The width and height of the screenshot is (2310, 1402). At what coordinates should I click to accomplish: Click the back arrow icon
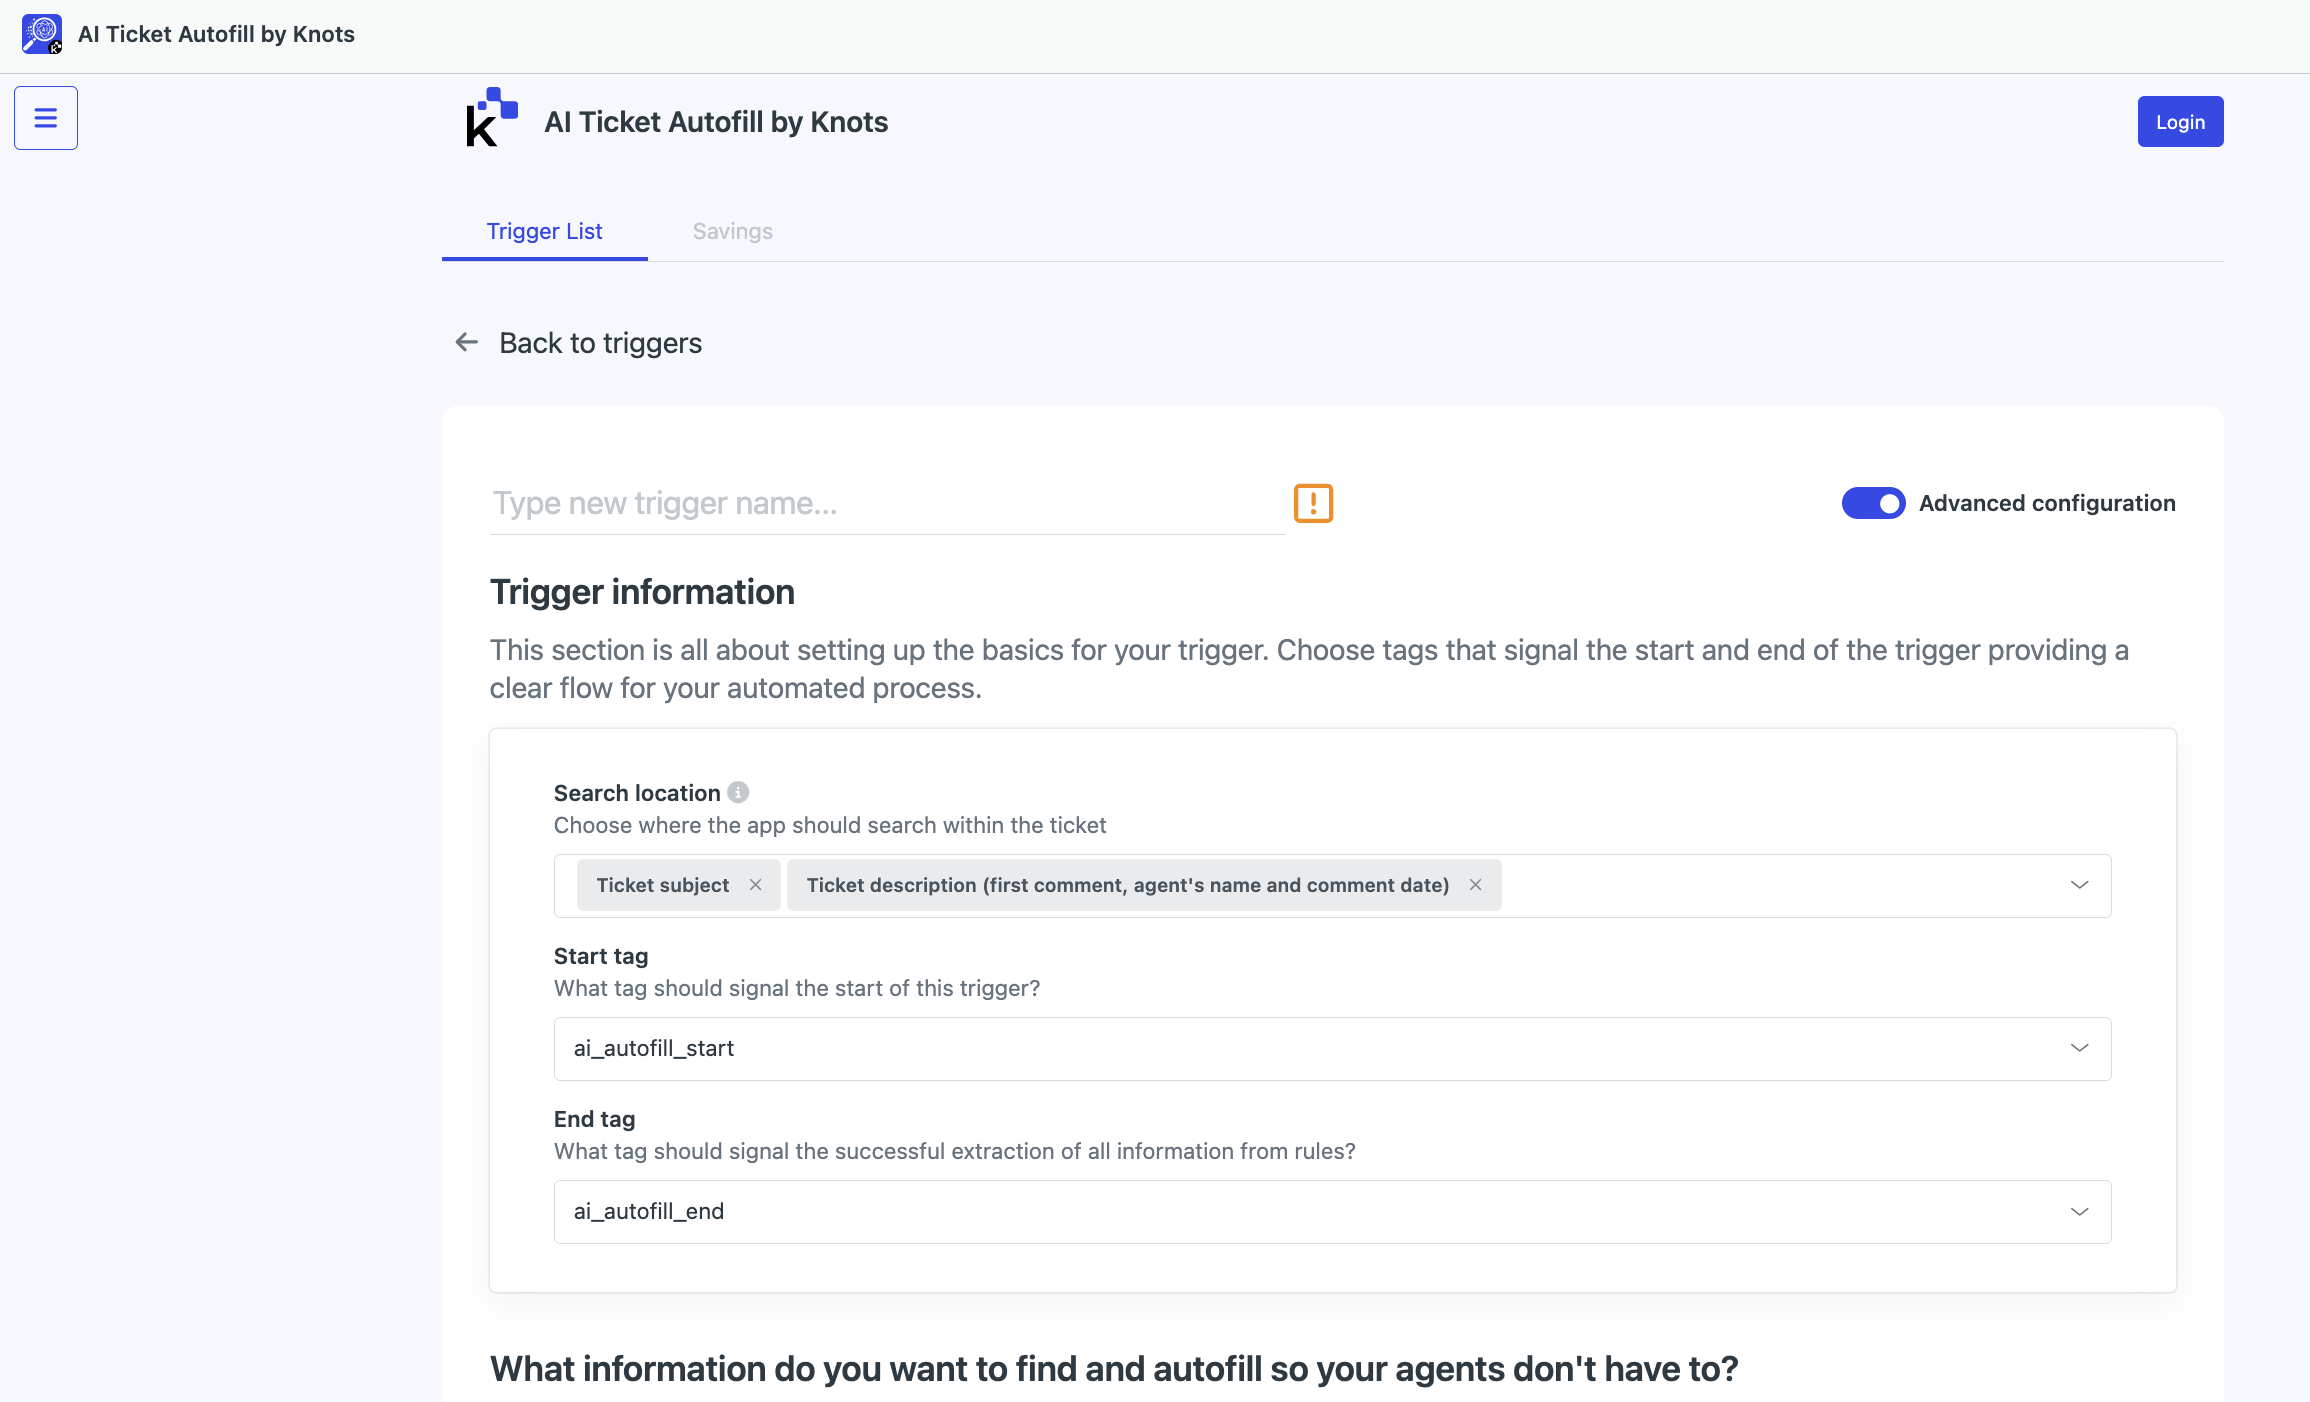click(x=467, y=343)
